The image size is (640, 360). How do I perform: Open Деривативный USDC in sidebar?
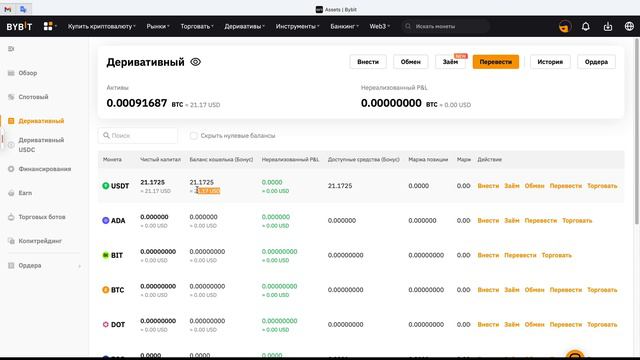click(x=41, y=145)
